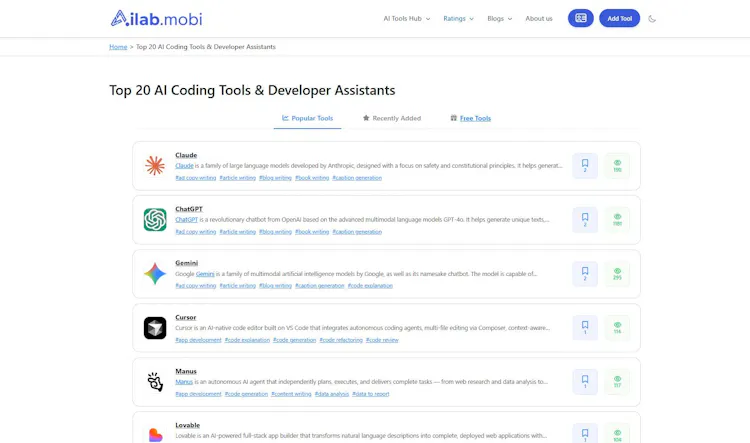Bookmark the Claude tool

coord(585,166)
